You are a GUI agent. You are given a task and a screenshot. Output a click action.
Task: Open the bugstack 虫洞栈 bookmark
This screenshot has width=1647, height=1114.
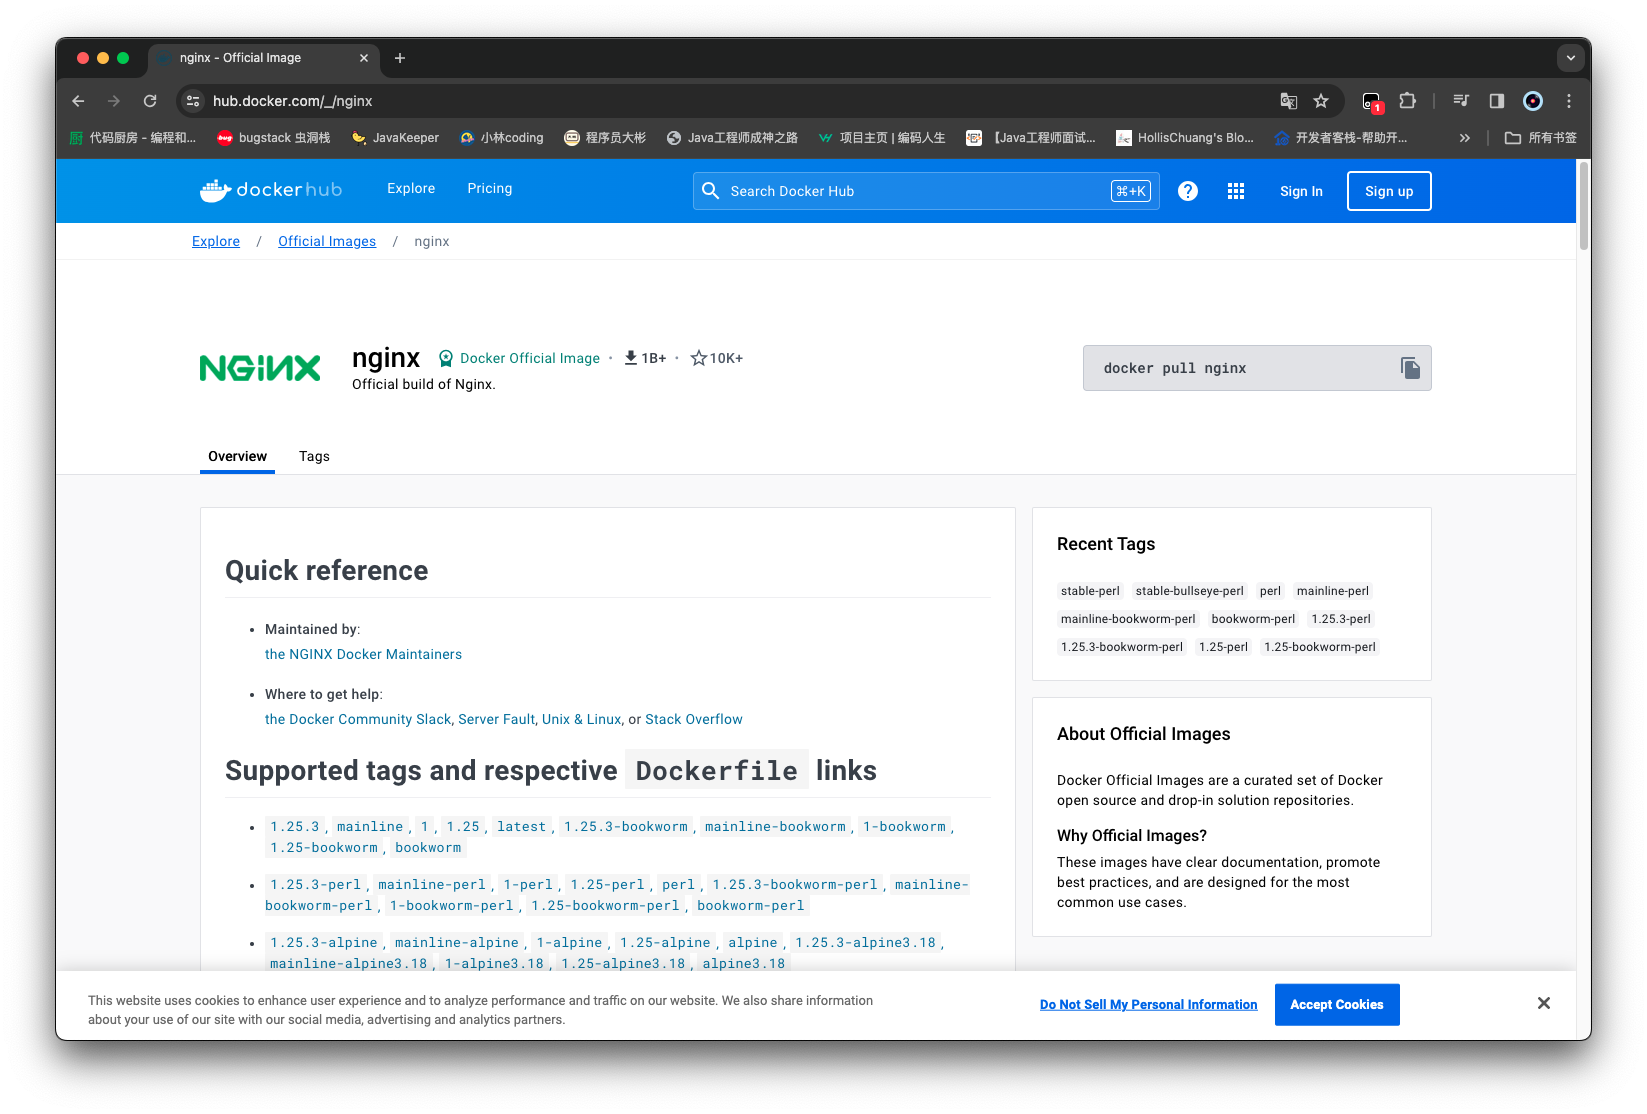tap(274, 138)
